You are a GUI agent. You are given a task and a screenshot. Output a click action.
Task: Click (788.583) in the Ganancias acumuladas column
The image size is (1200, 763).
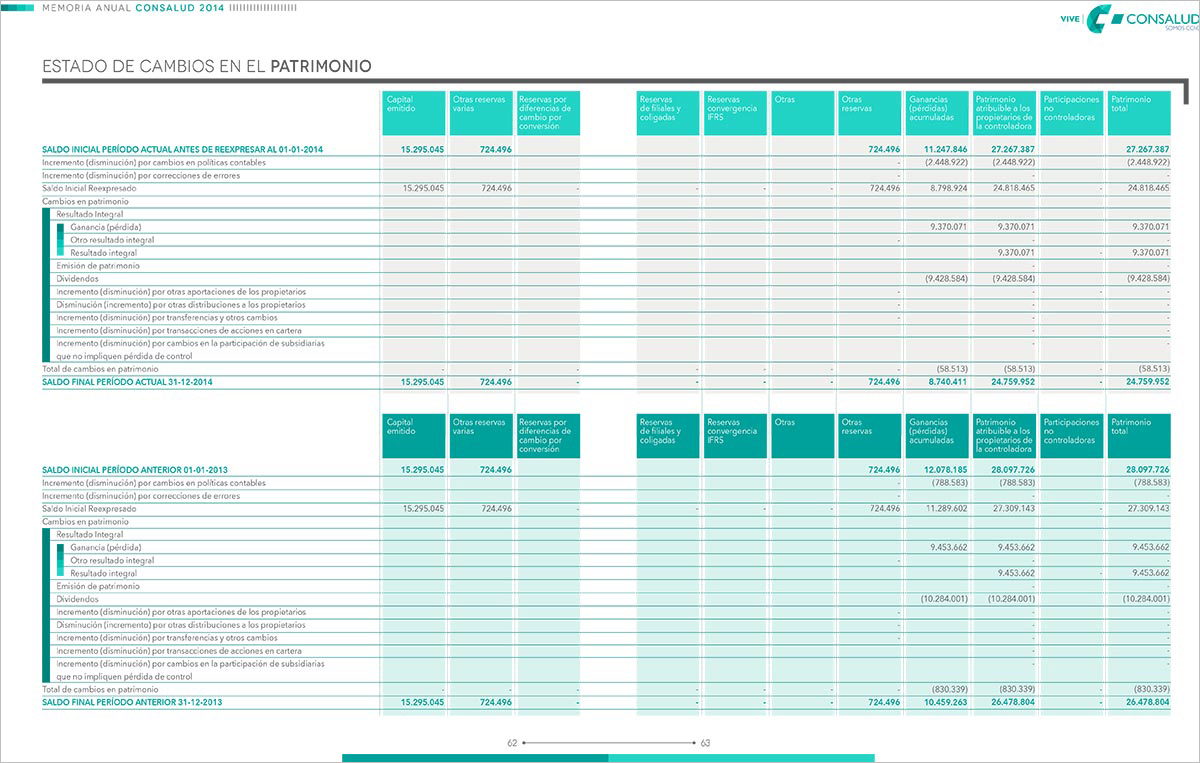[x=950, y=482]
